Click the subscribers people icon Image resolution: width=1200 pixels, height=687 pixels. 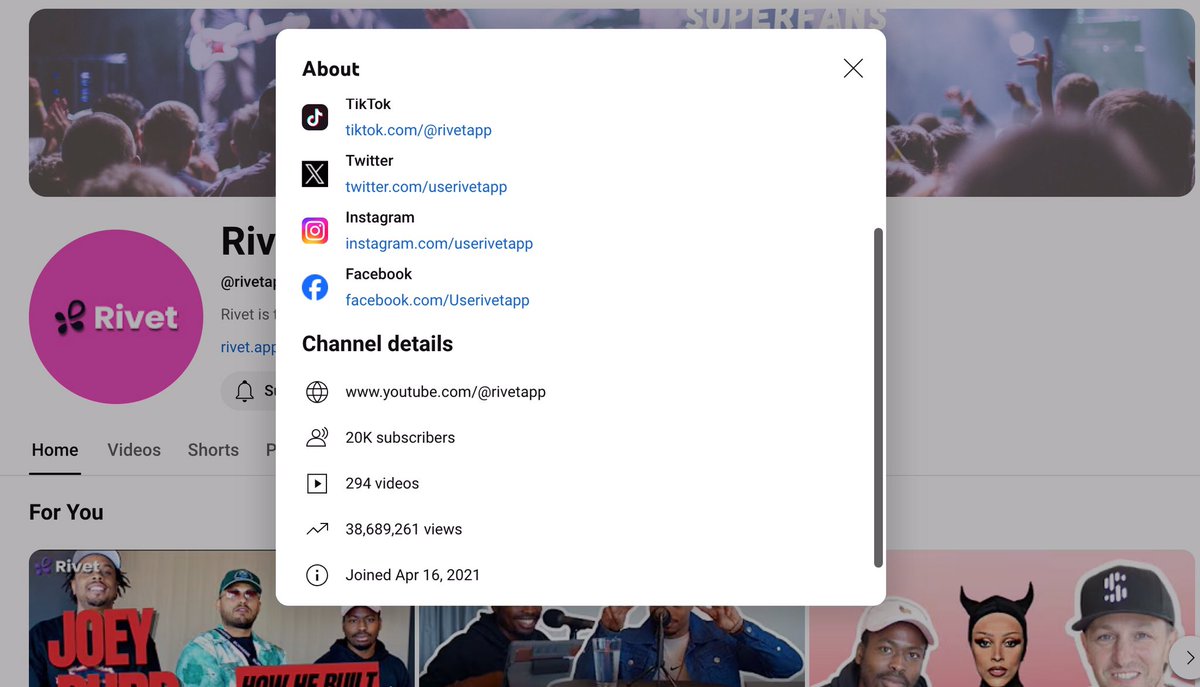pos(317,437)
